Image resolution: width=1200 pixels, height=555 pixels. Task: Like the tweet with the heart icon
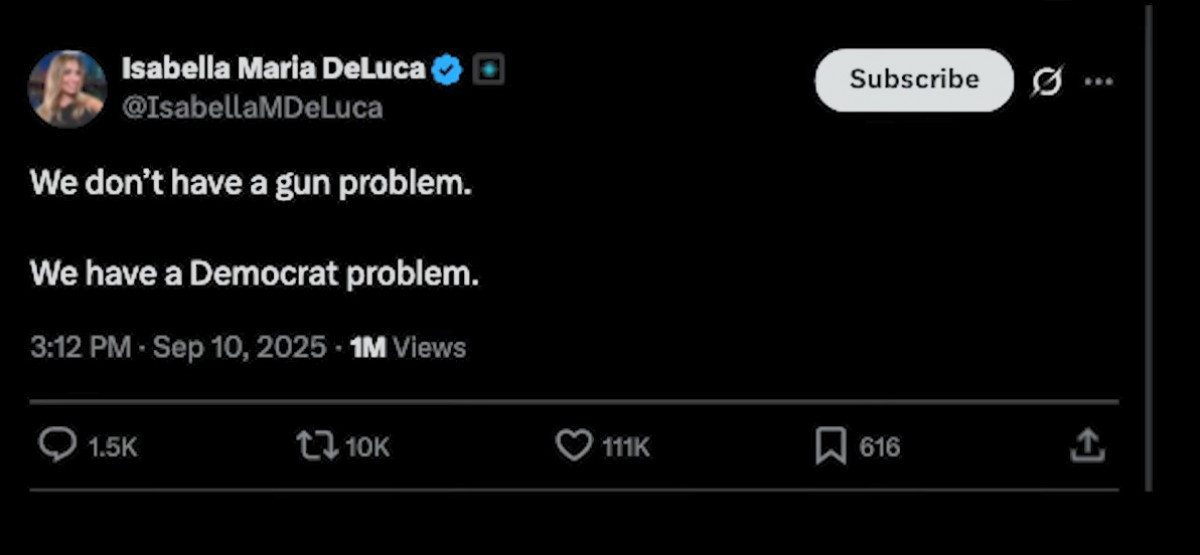click(x=573, y=446)
